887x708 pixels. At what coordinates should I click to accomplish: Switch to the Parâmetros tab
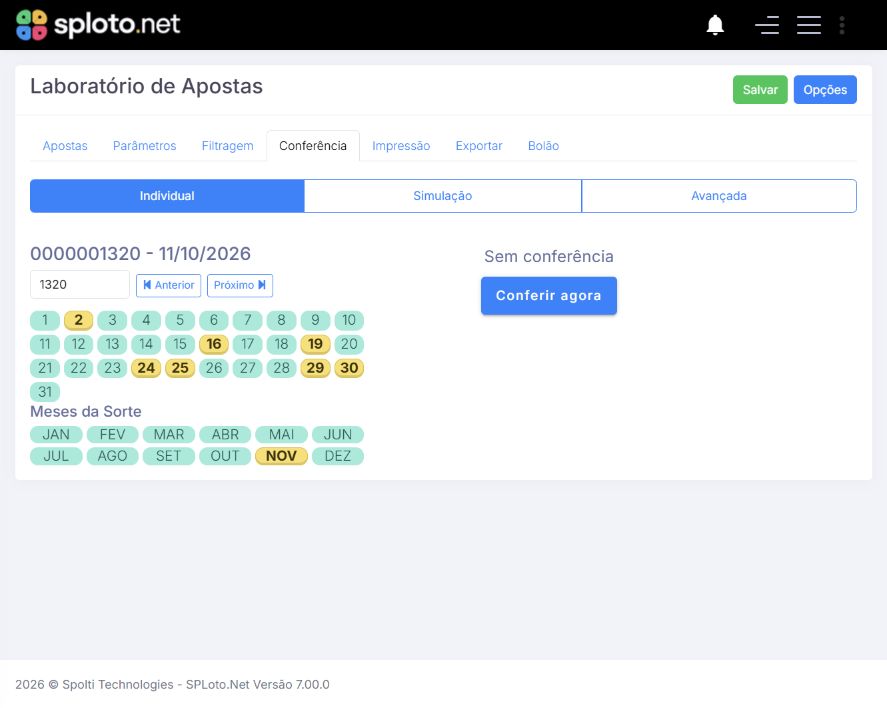[144, 146]
